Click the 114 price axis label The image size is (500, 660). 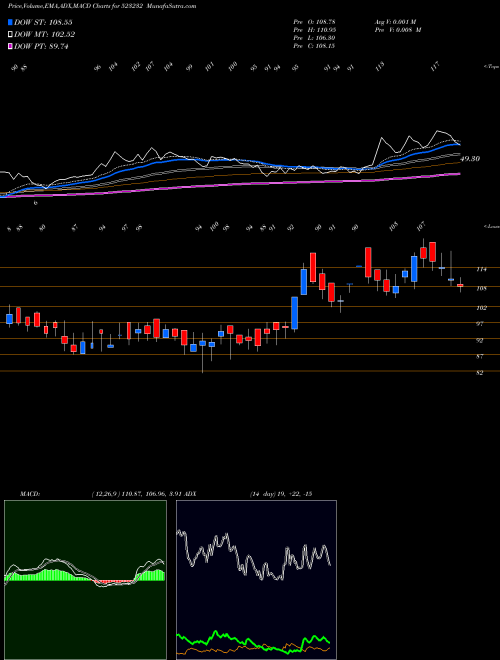tap(482, 269)
